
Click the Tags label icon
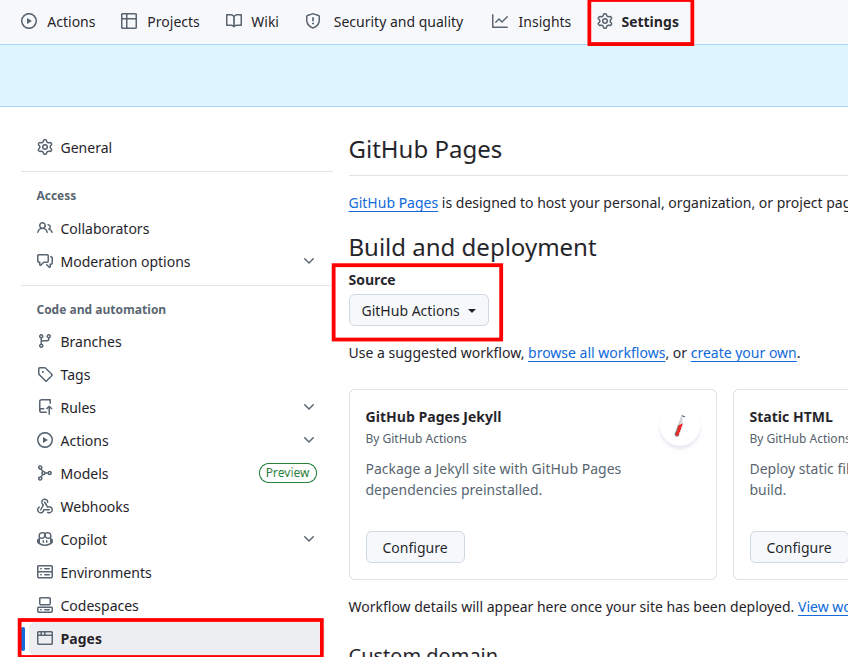(45, 375)
